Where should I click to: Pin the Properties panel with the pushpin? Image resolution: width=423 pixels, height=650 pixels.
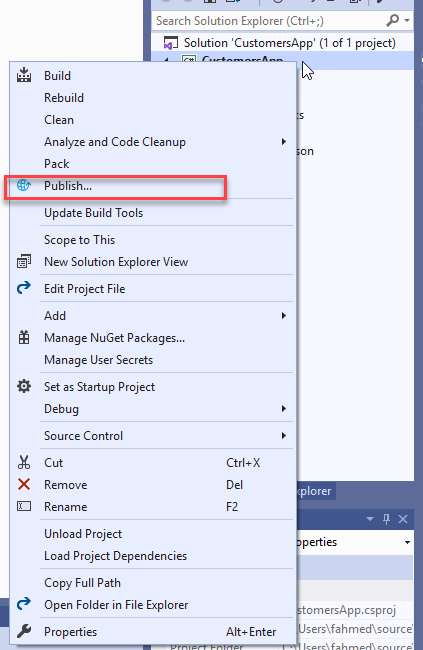click(387, 519)
